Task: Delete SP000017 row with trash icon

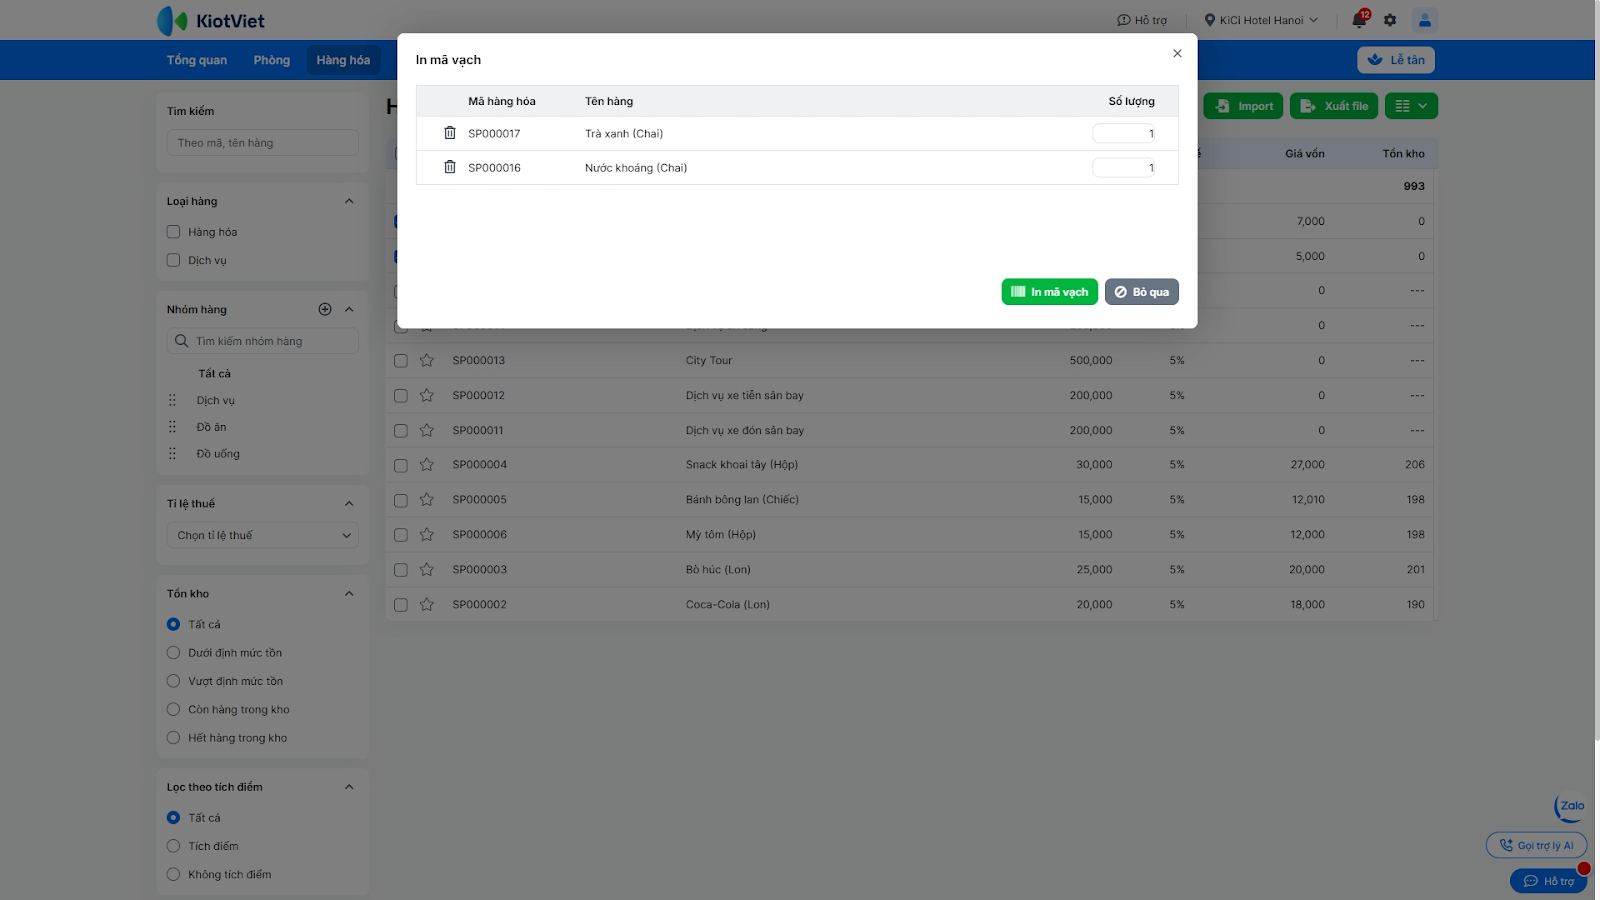Action: (450, 133)
